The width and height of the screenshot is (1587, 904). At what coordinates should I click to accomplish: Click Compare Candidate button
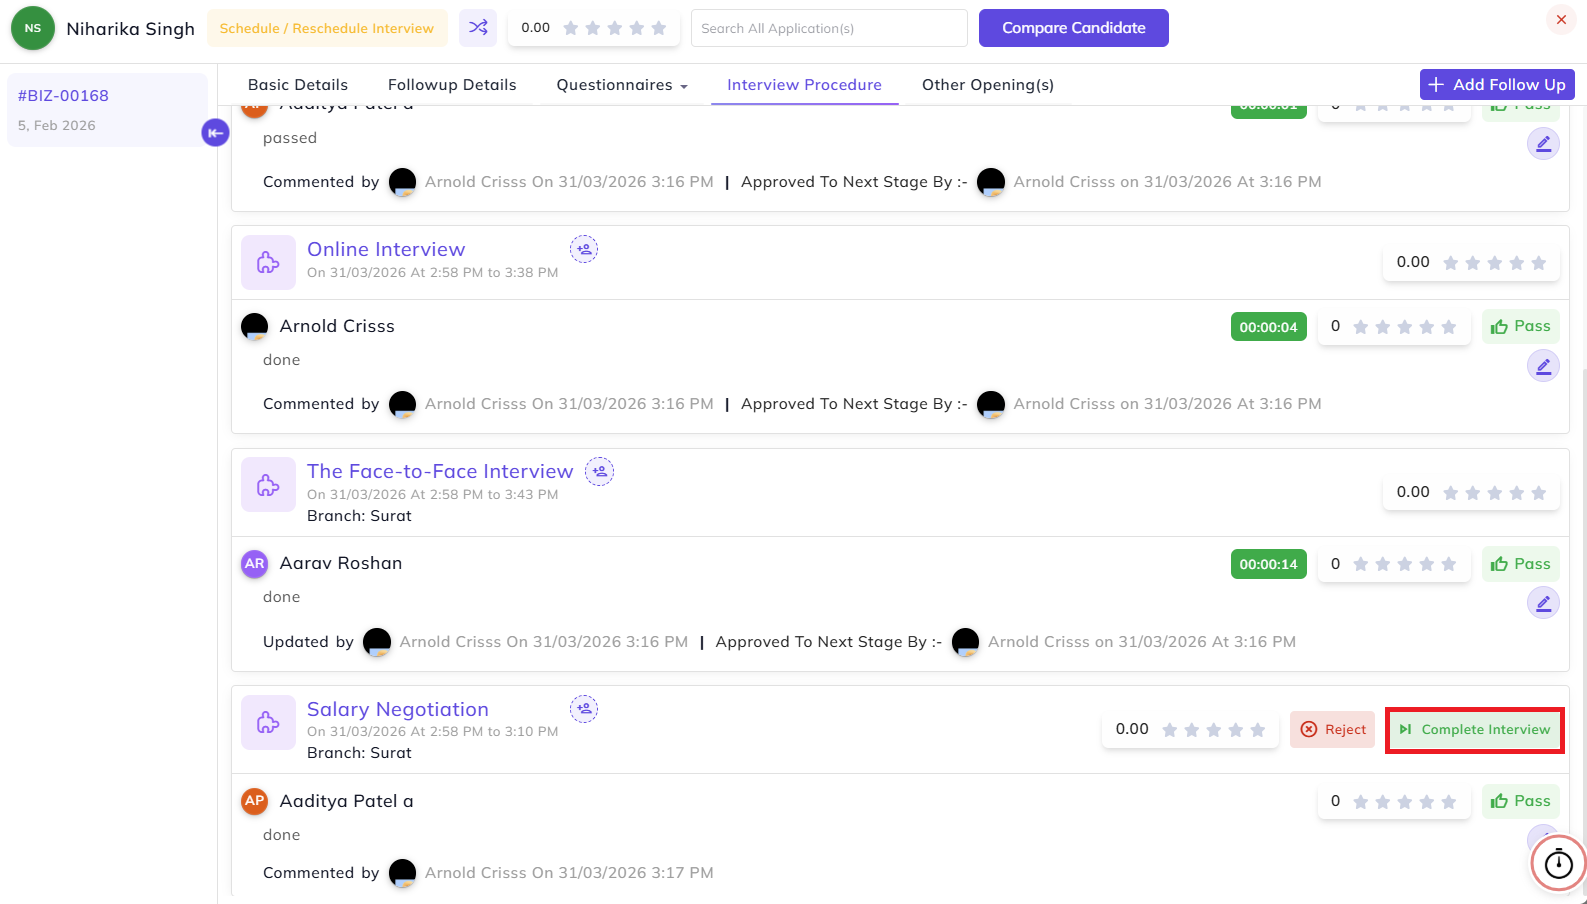1074,28
